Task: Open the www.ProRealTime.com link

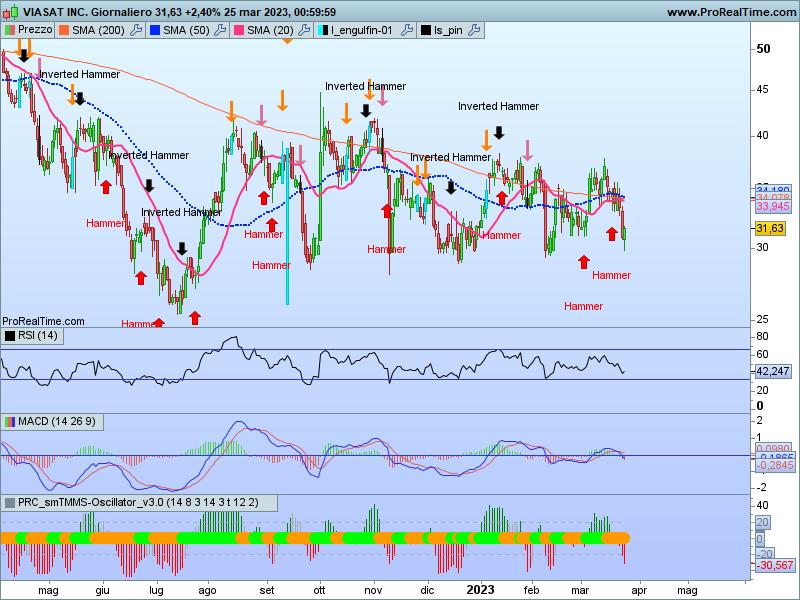Action: (732, 12)
